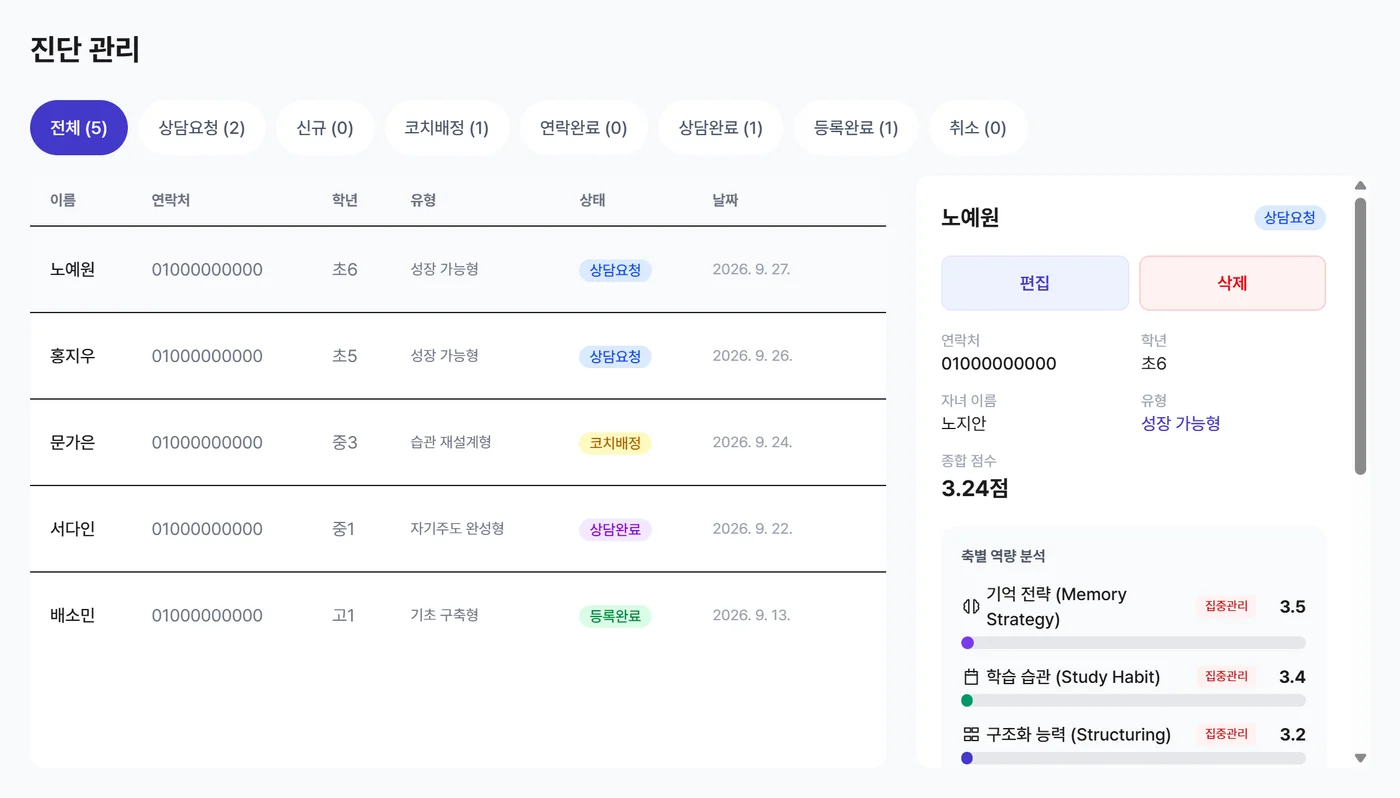This screenshot has height=798, width=1400.
Task: Select the 상담완료 (1) tab
Action: point(721,128)
